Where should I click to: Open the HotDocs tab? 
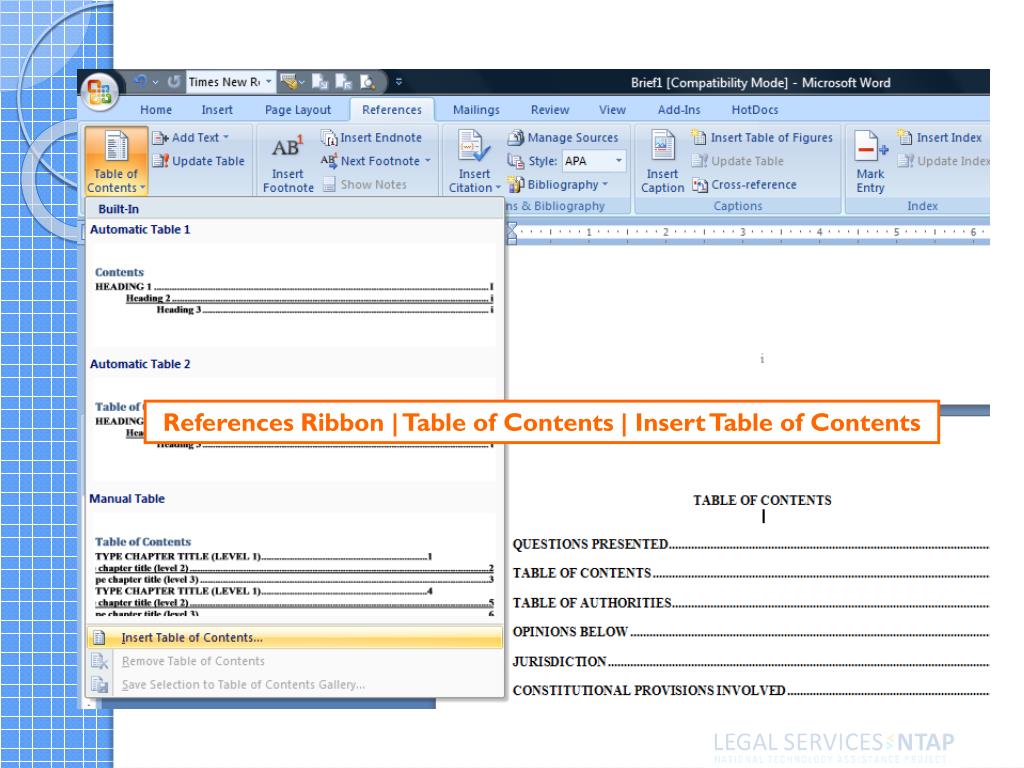click(x=755, y=110)
